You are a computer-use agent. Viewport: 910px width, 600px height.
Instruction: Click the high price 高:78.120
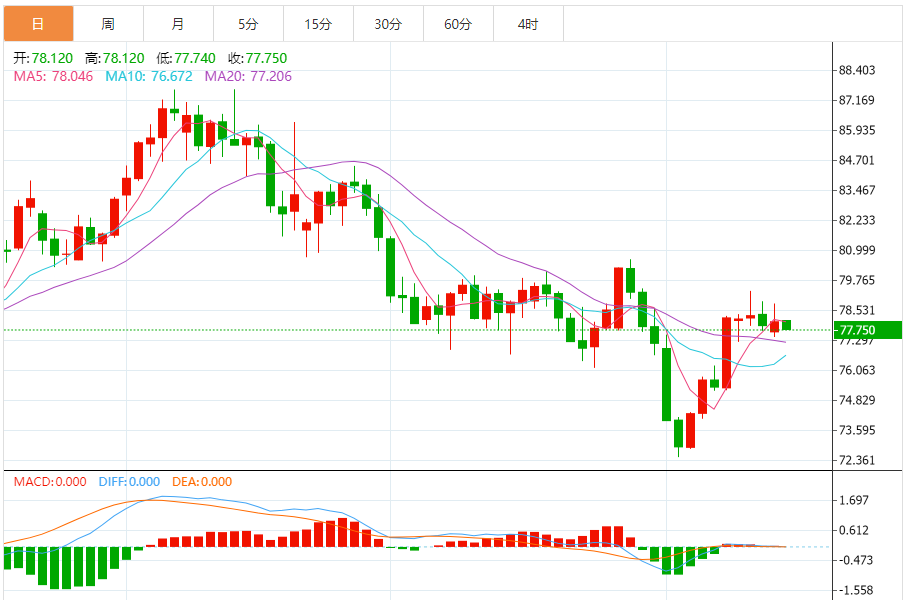click(x=114, y=58)
